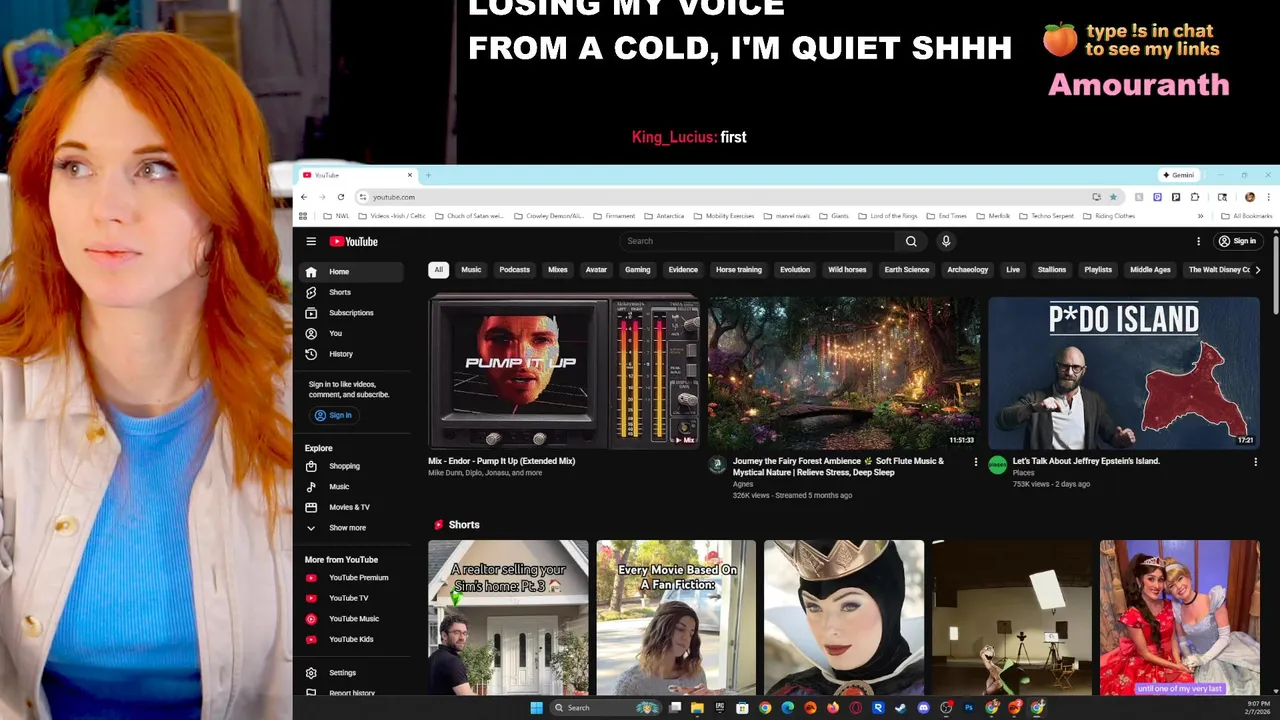Screen dimensions: 1280x720
Task: Select the Mixes category chip
Action: coord(558,270)
